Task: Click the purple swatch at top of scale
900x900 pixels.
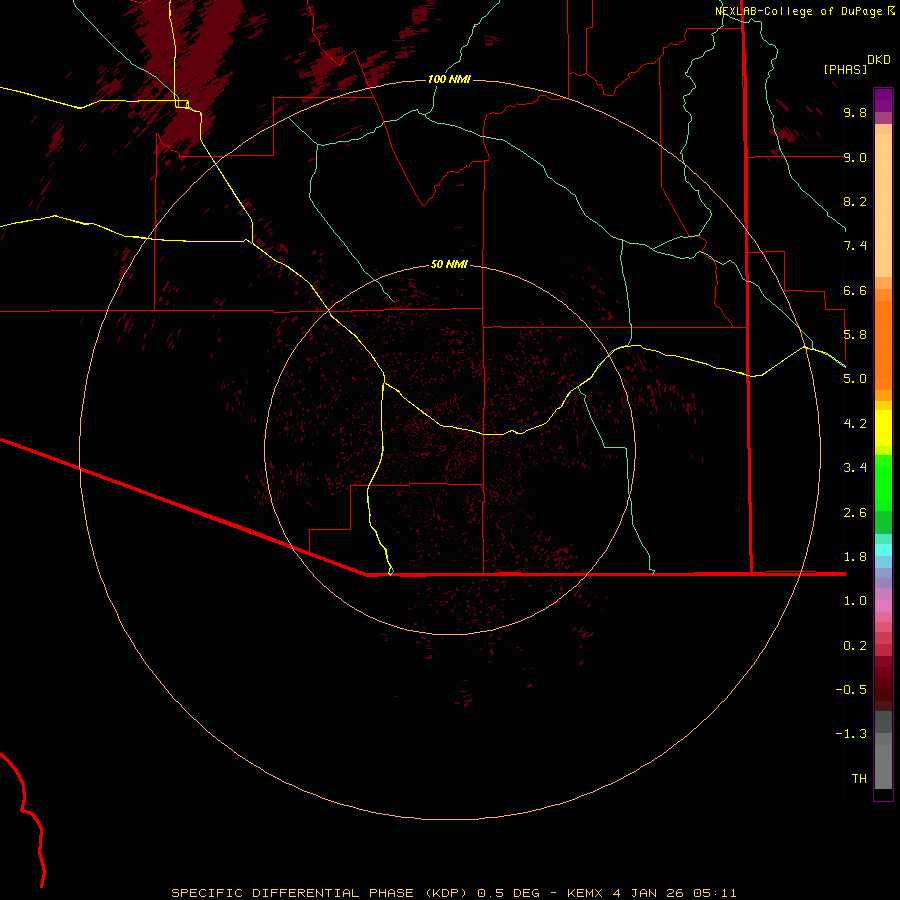Action: click(x=883, y=100)
